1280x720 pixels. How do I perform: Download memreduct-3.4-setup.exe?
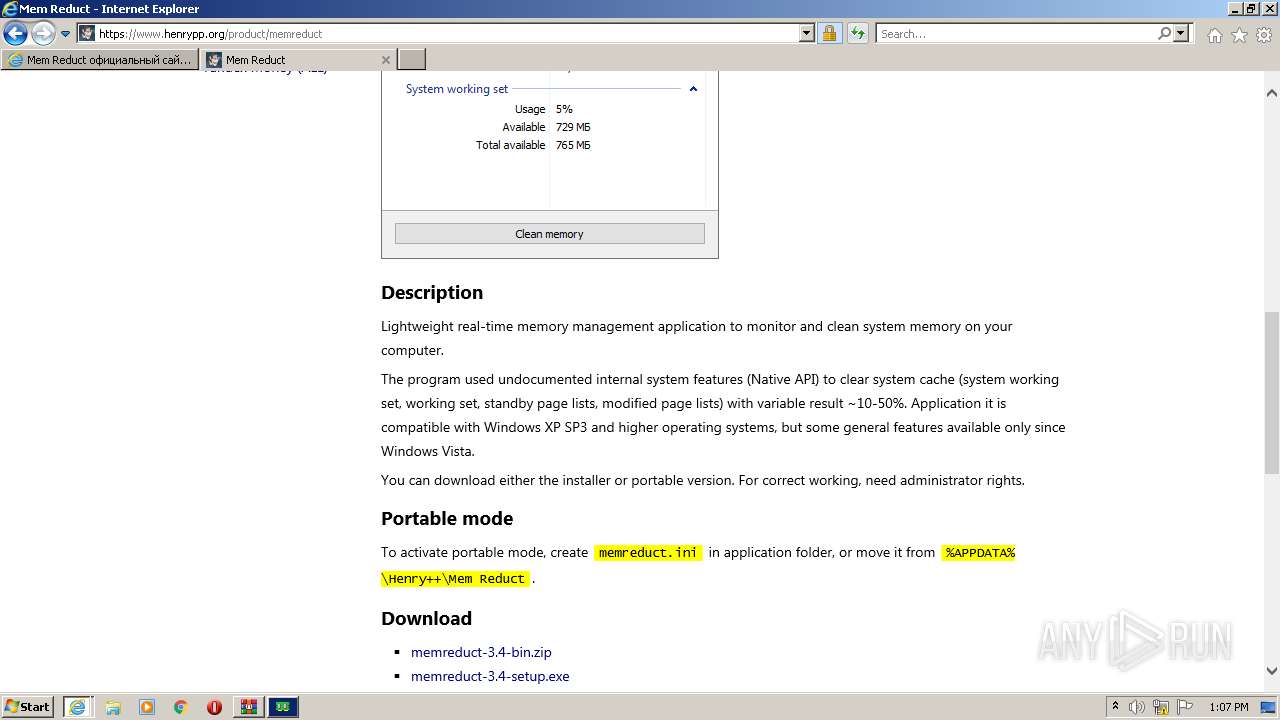tap(490, 676)
